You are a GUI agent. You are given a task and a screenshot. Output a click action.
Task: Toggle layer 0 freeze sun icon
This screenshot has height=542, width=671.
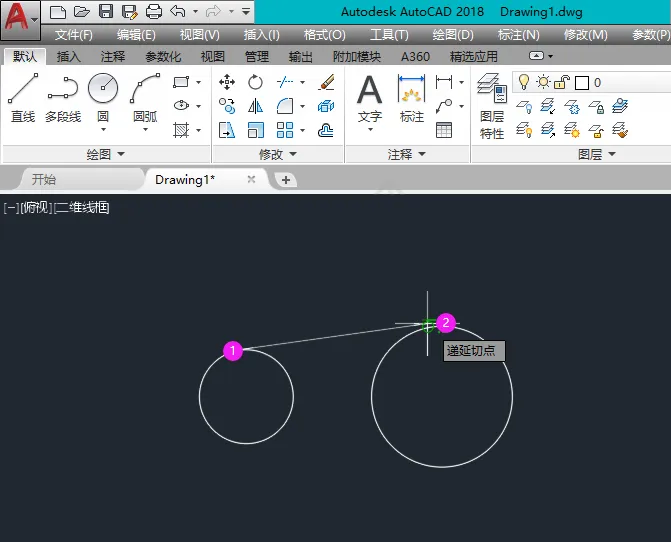tap(543, 82)
